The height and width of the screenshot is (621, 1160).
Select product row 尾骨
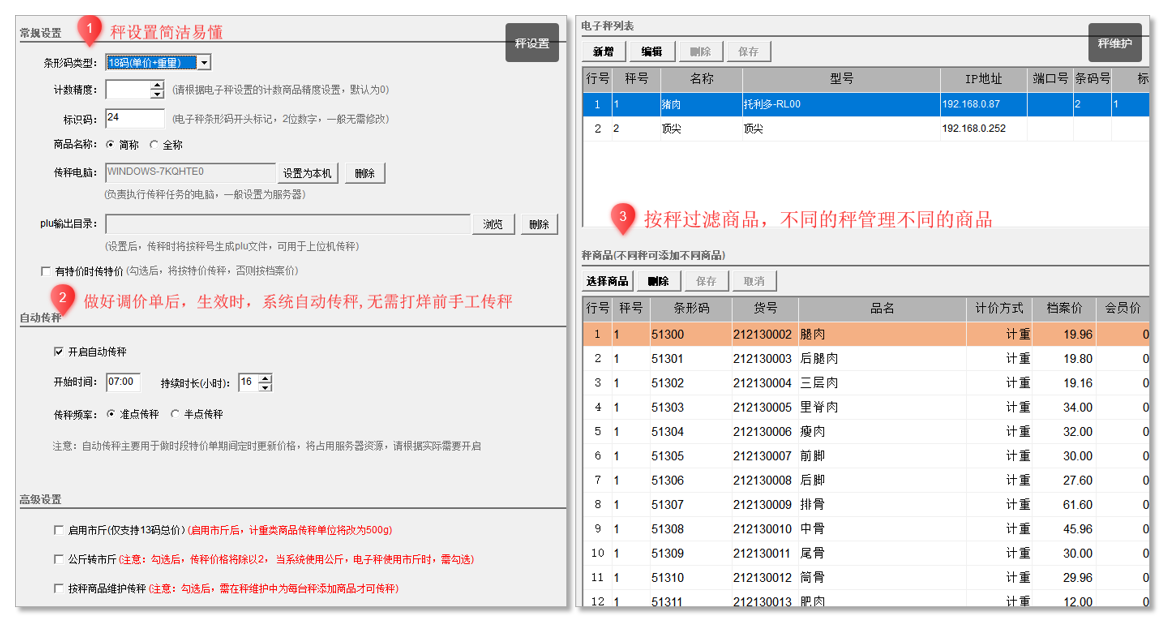point(866,554)
